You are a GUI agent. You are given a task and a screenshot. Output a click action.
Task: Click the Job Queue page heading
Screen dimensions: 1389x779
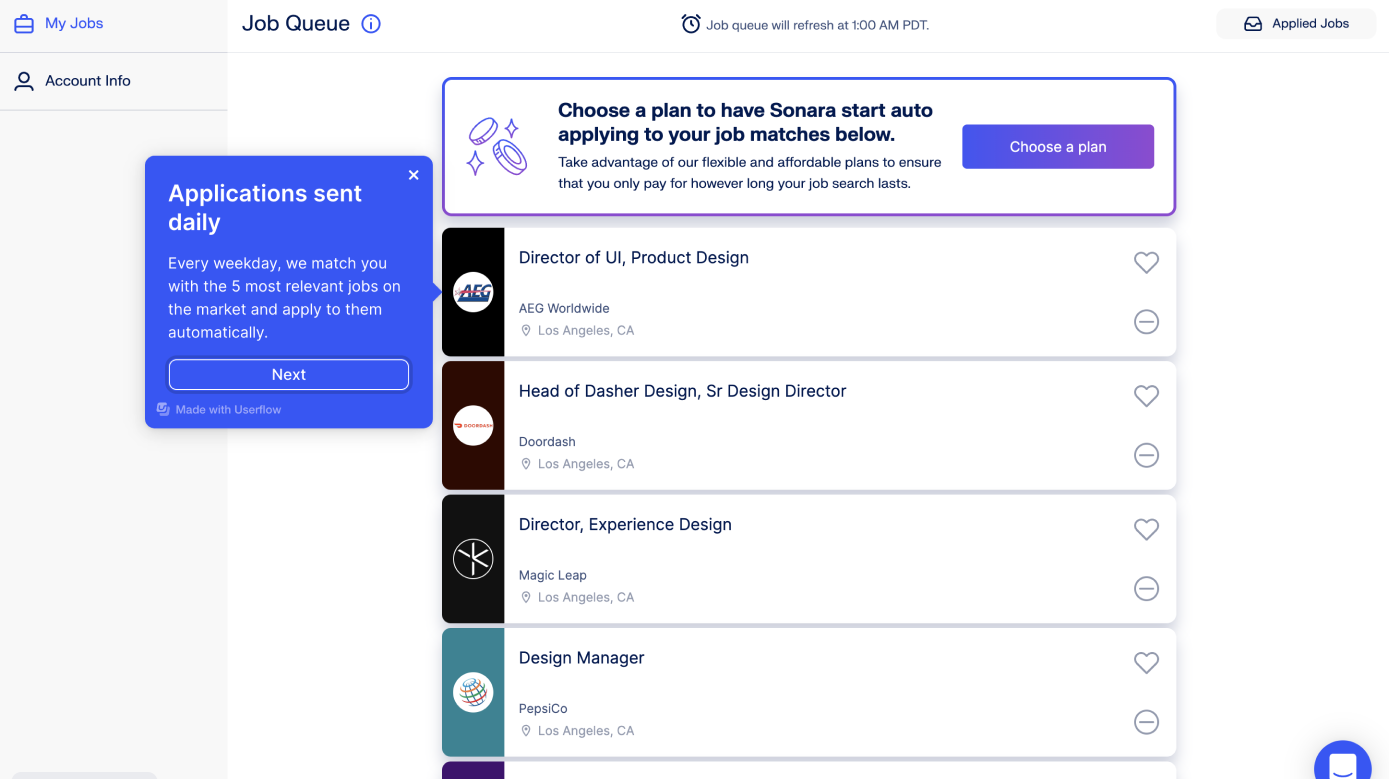(x=296, y=24)
